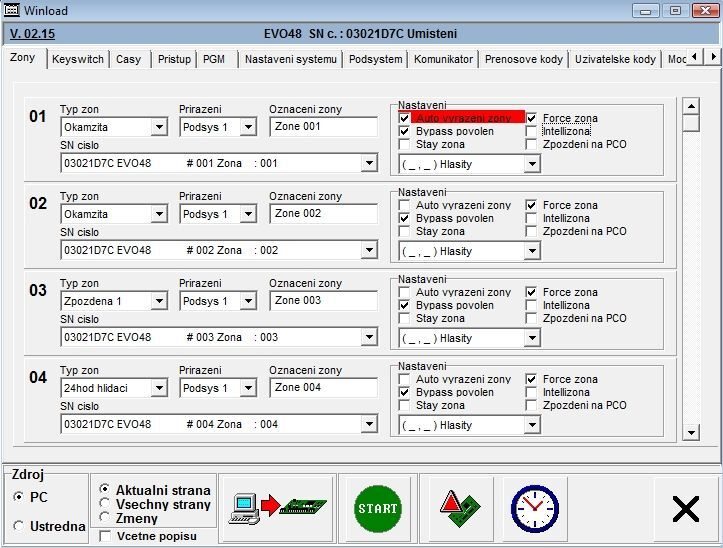Open SN cislo dropdown for zone 04
Screen dimensions: 723x548
point(368,425)
